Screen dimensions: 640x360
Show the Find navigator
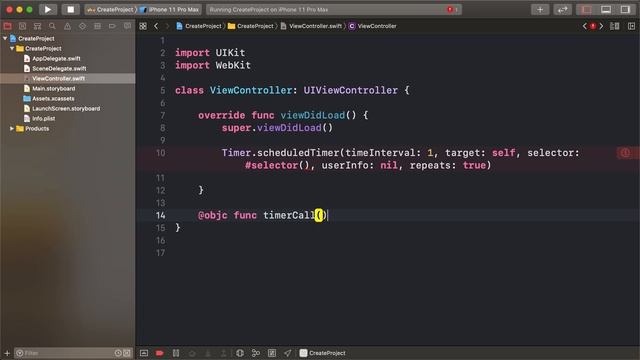(x=52, y=26)
